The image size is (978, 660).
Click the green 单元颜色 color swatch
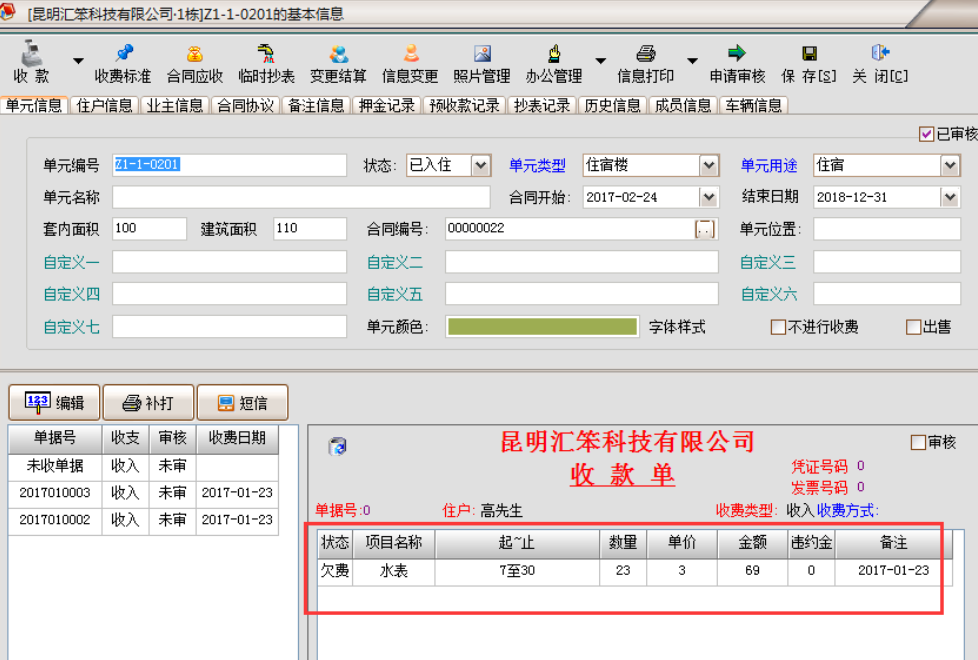point(543,327)
